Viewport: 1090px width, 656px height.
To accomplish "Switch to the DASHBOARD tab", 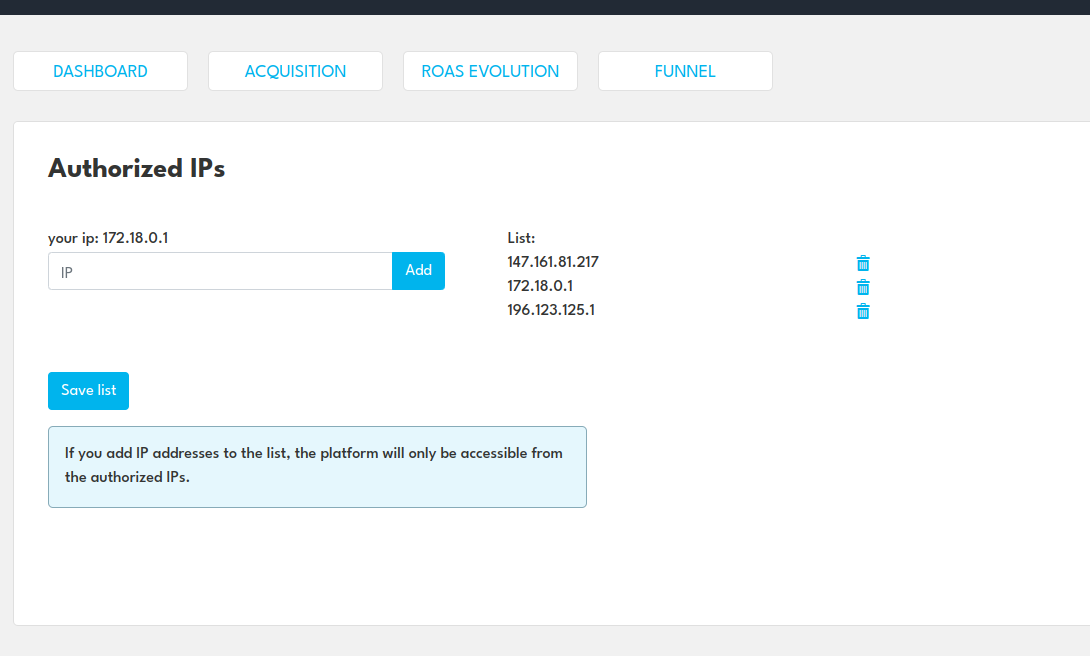I will coord(100,71).
